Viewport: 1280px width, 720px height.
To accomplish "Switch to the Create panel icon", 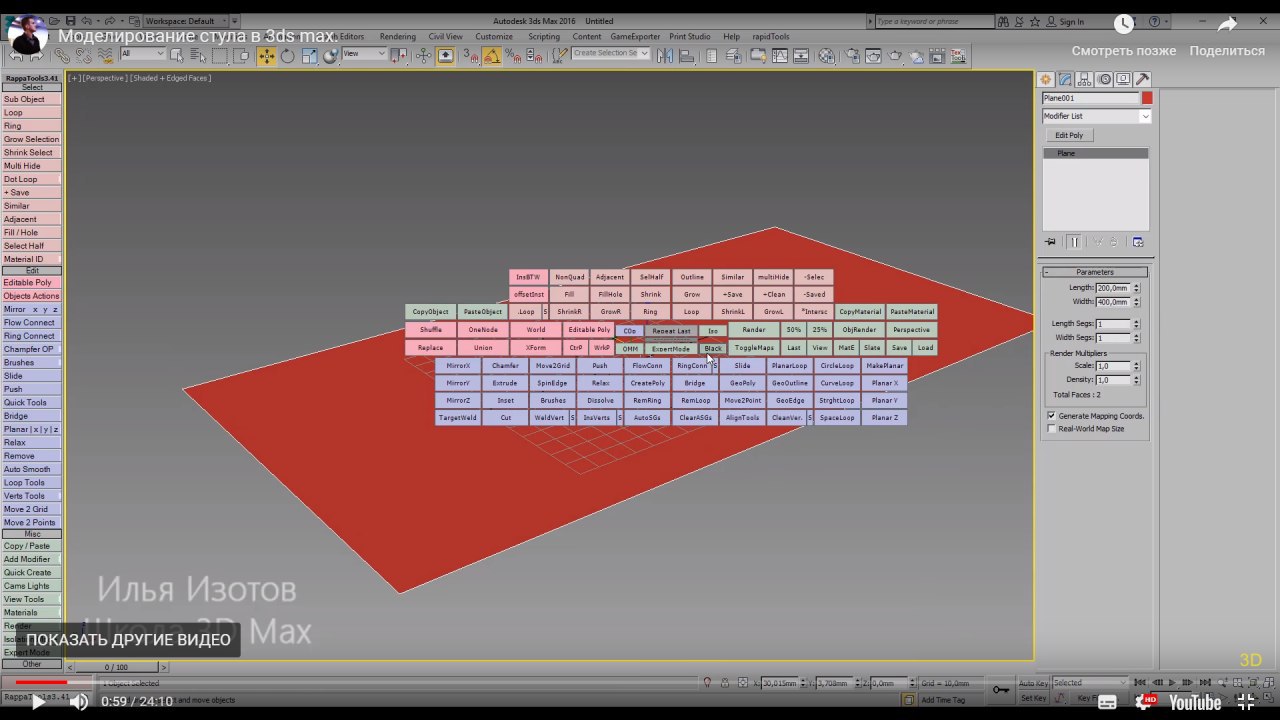I will pos(1046,79).
